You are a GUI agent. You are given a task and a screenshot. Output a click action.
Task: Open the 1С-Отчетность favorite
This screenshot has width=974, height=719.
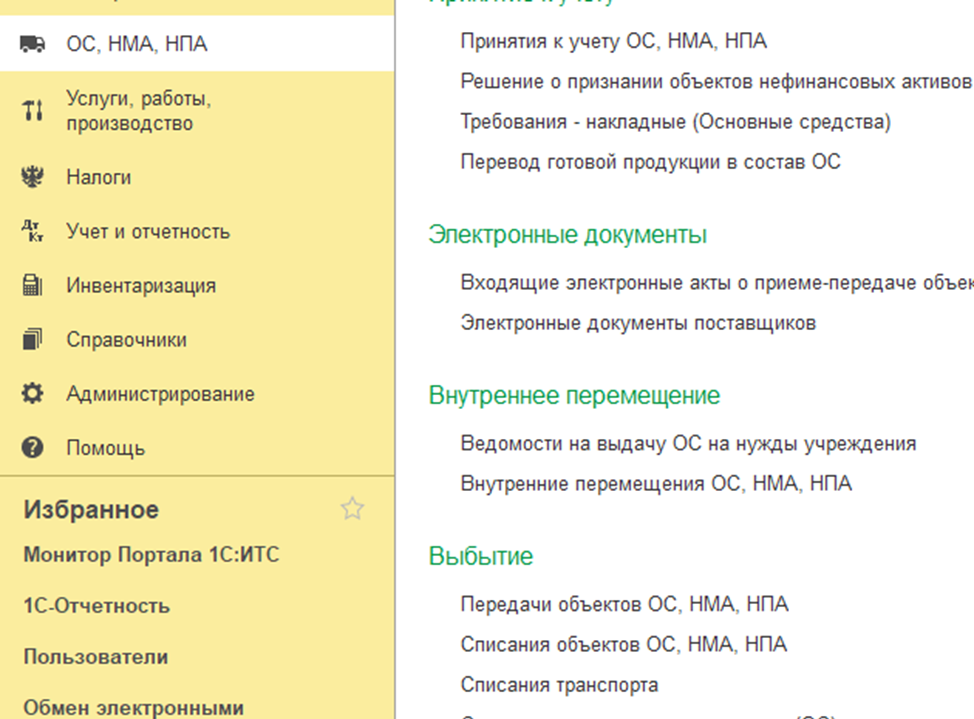click(96, 605)
